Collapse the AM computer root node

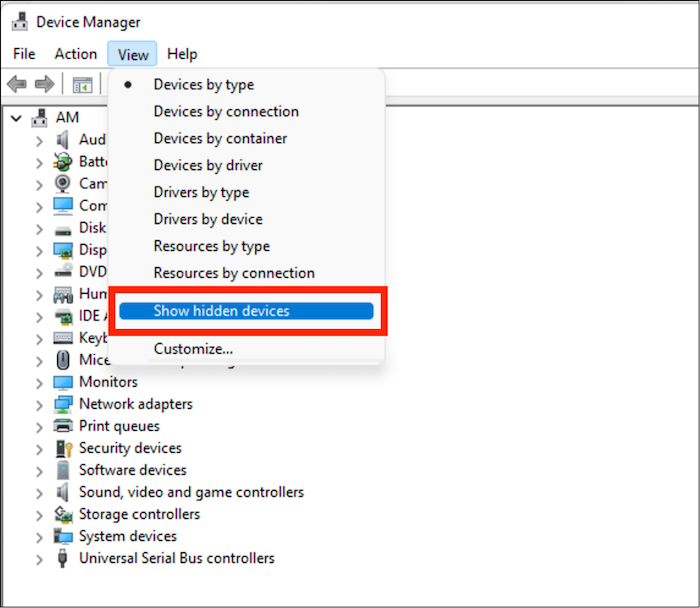[x=16, y=118]
